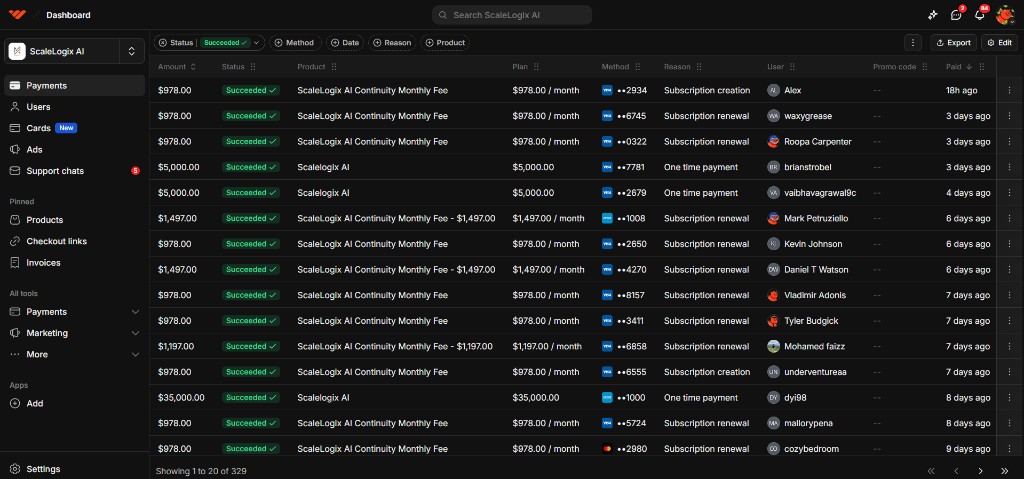Click the Product column drag handle
This screenshot has width=1024, height=479.
(334, 67)
